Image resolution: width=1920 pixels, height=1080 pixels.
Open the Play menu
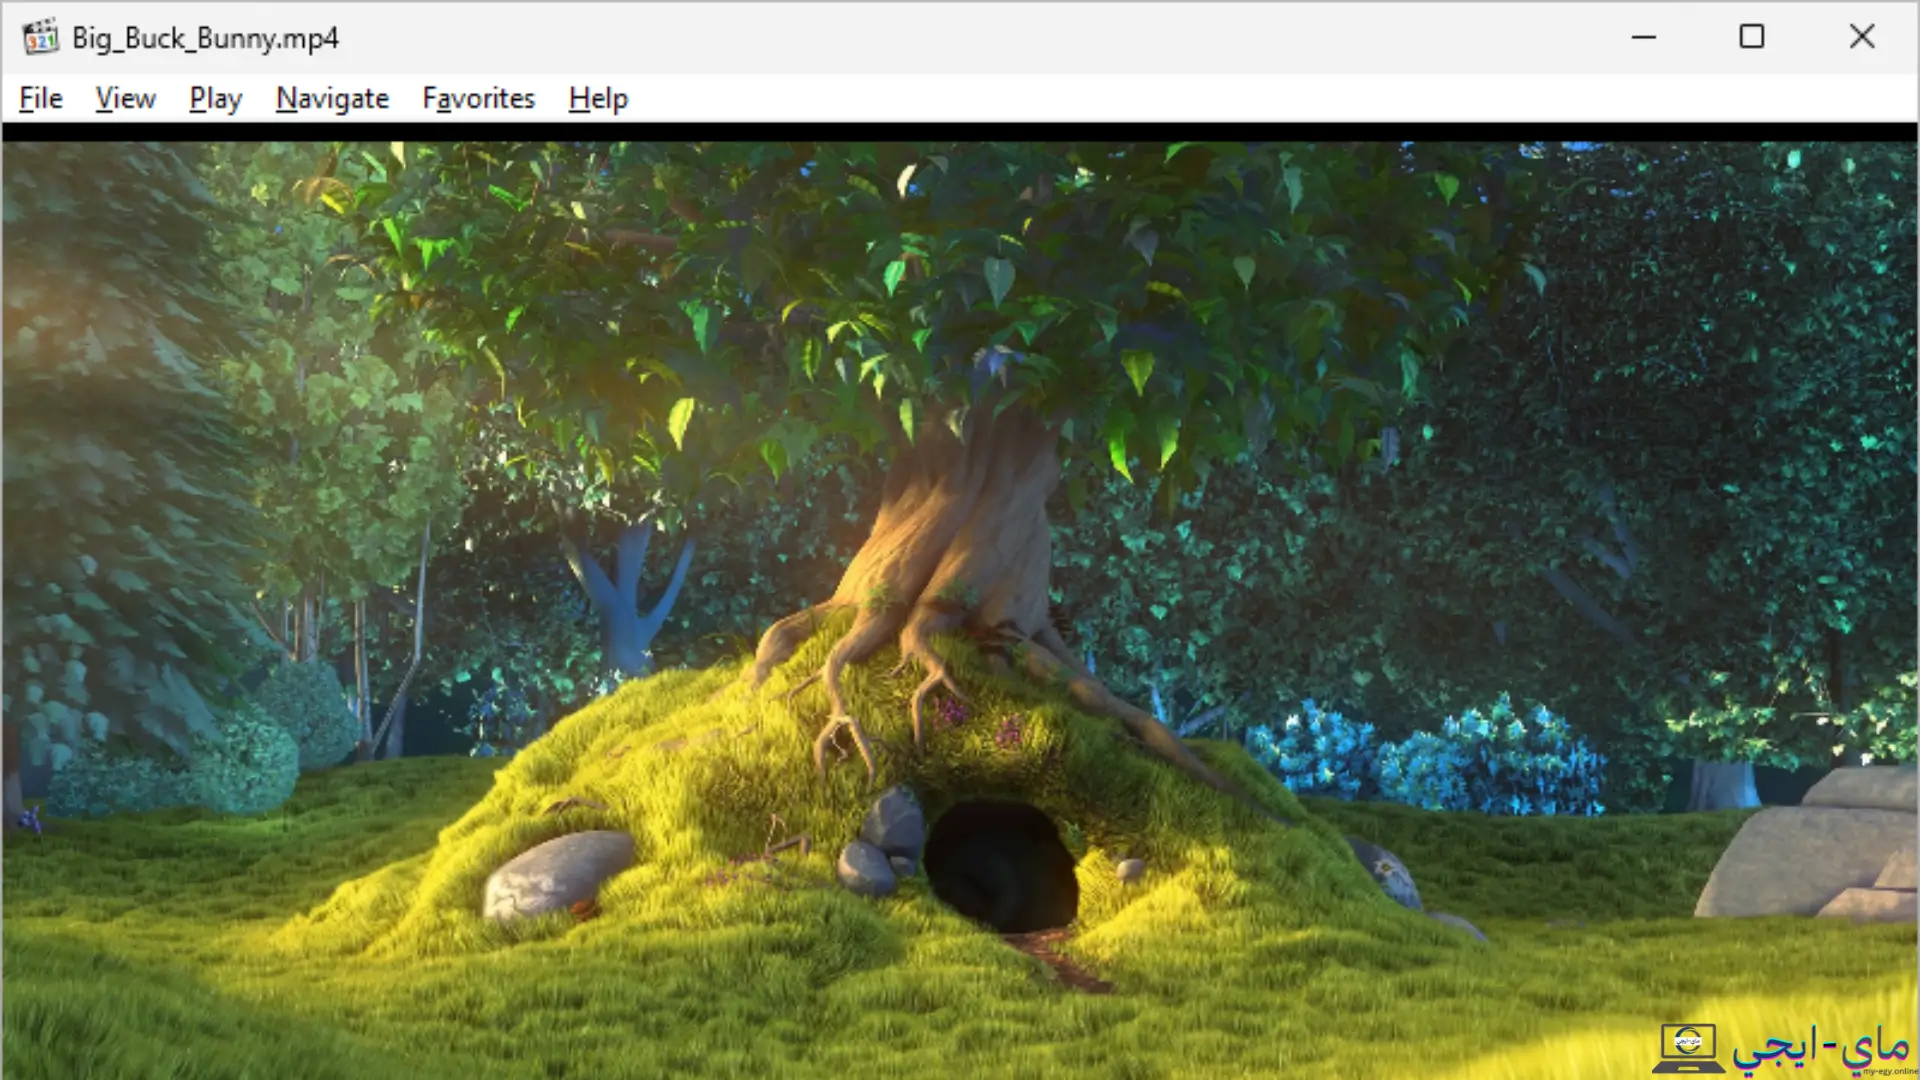(x=215, y=98)
